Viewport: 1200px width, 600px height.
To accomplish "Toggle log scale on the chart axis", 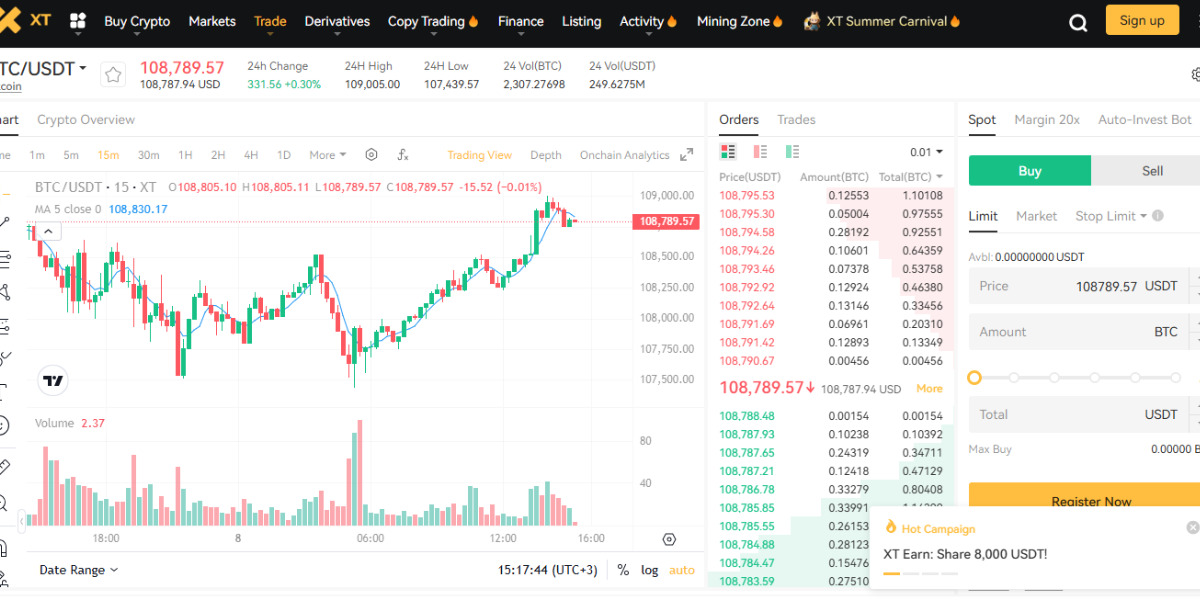I will [x=649, y=570].
